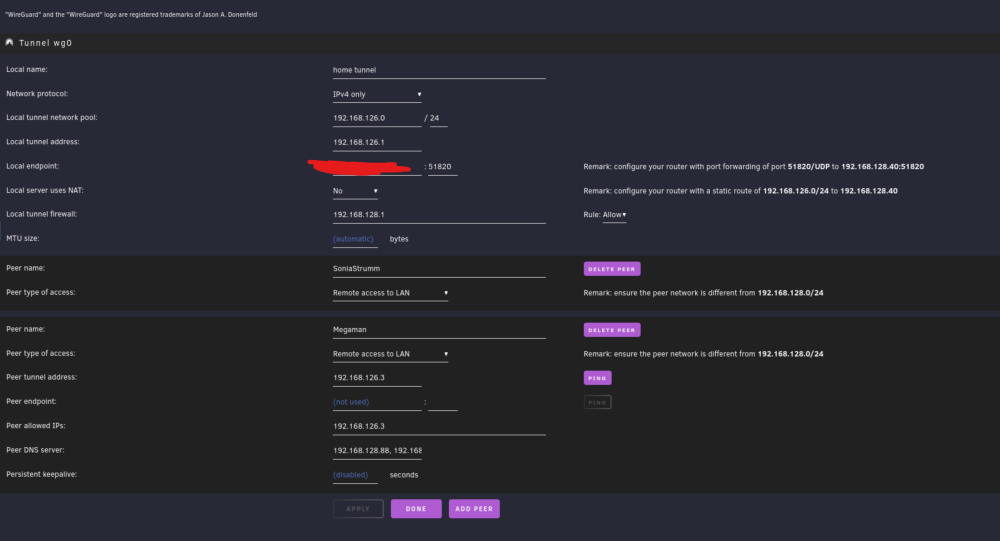Viewport: 1000px width, 541px height.
Task: Delete the Megaman peer
Action: [x=612, y=330]
